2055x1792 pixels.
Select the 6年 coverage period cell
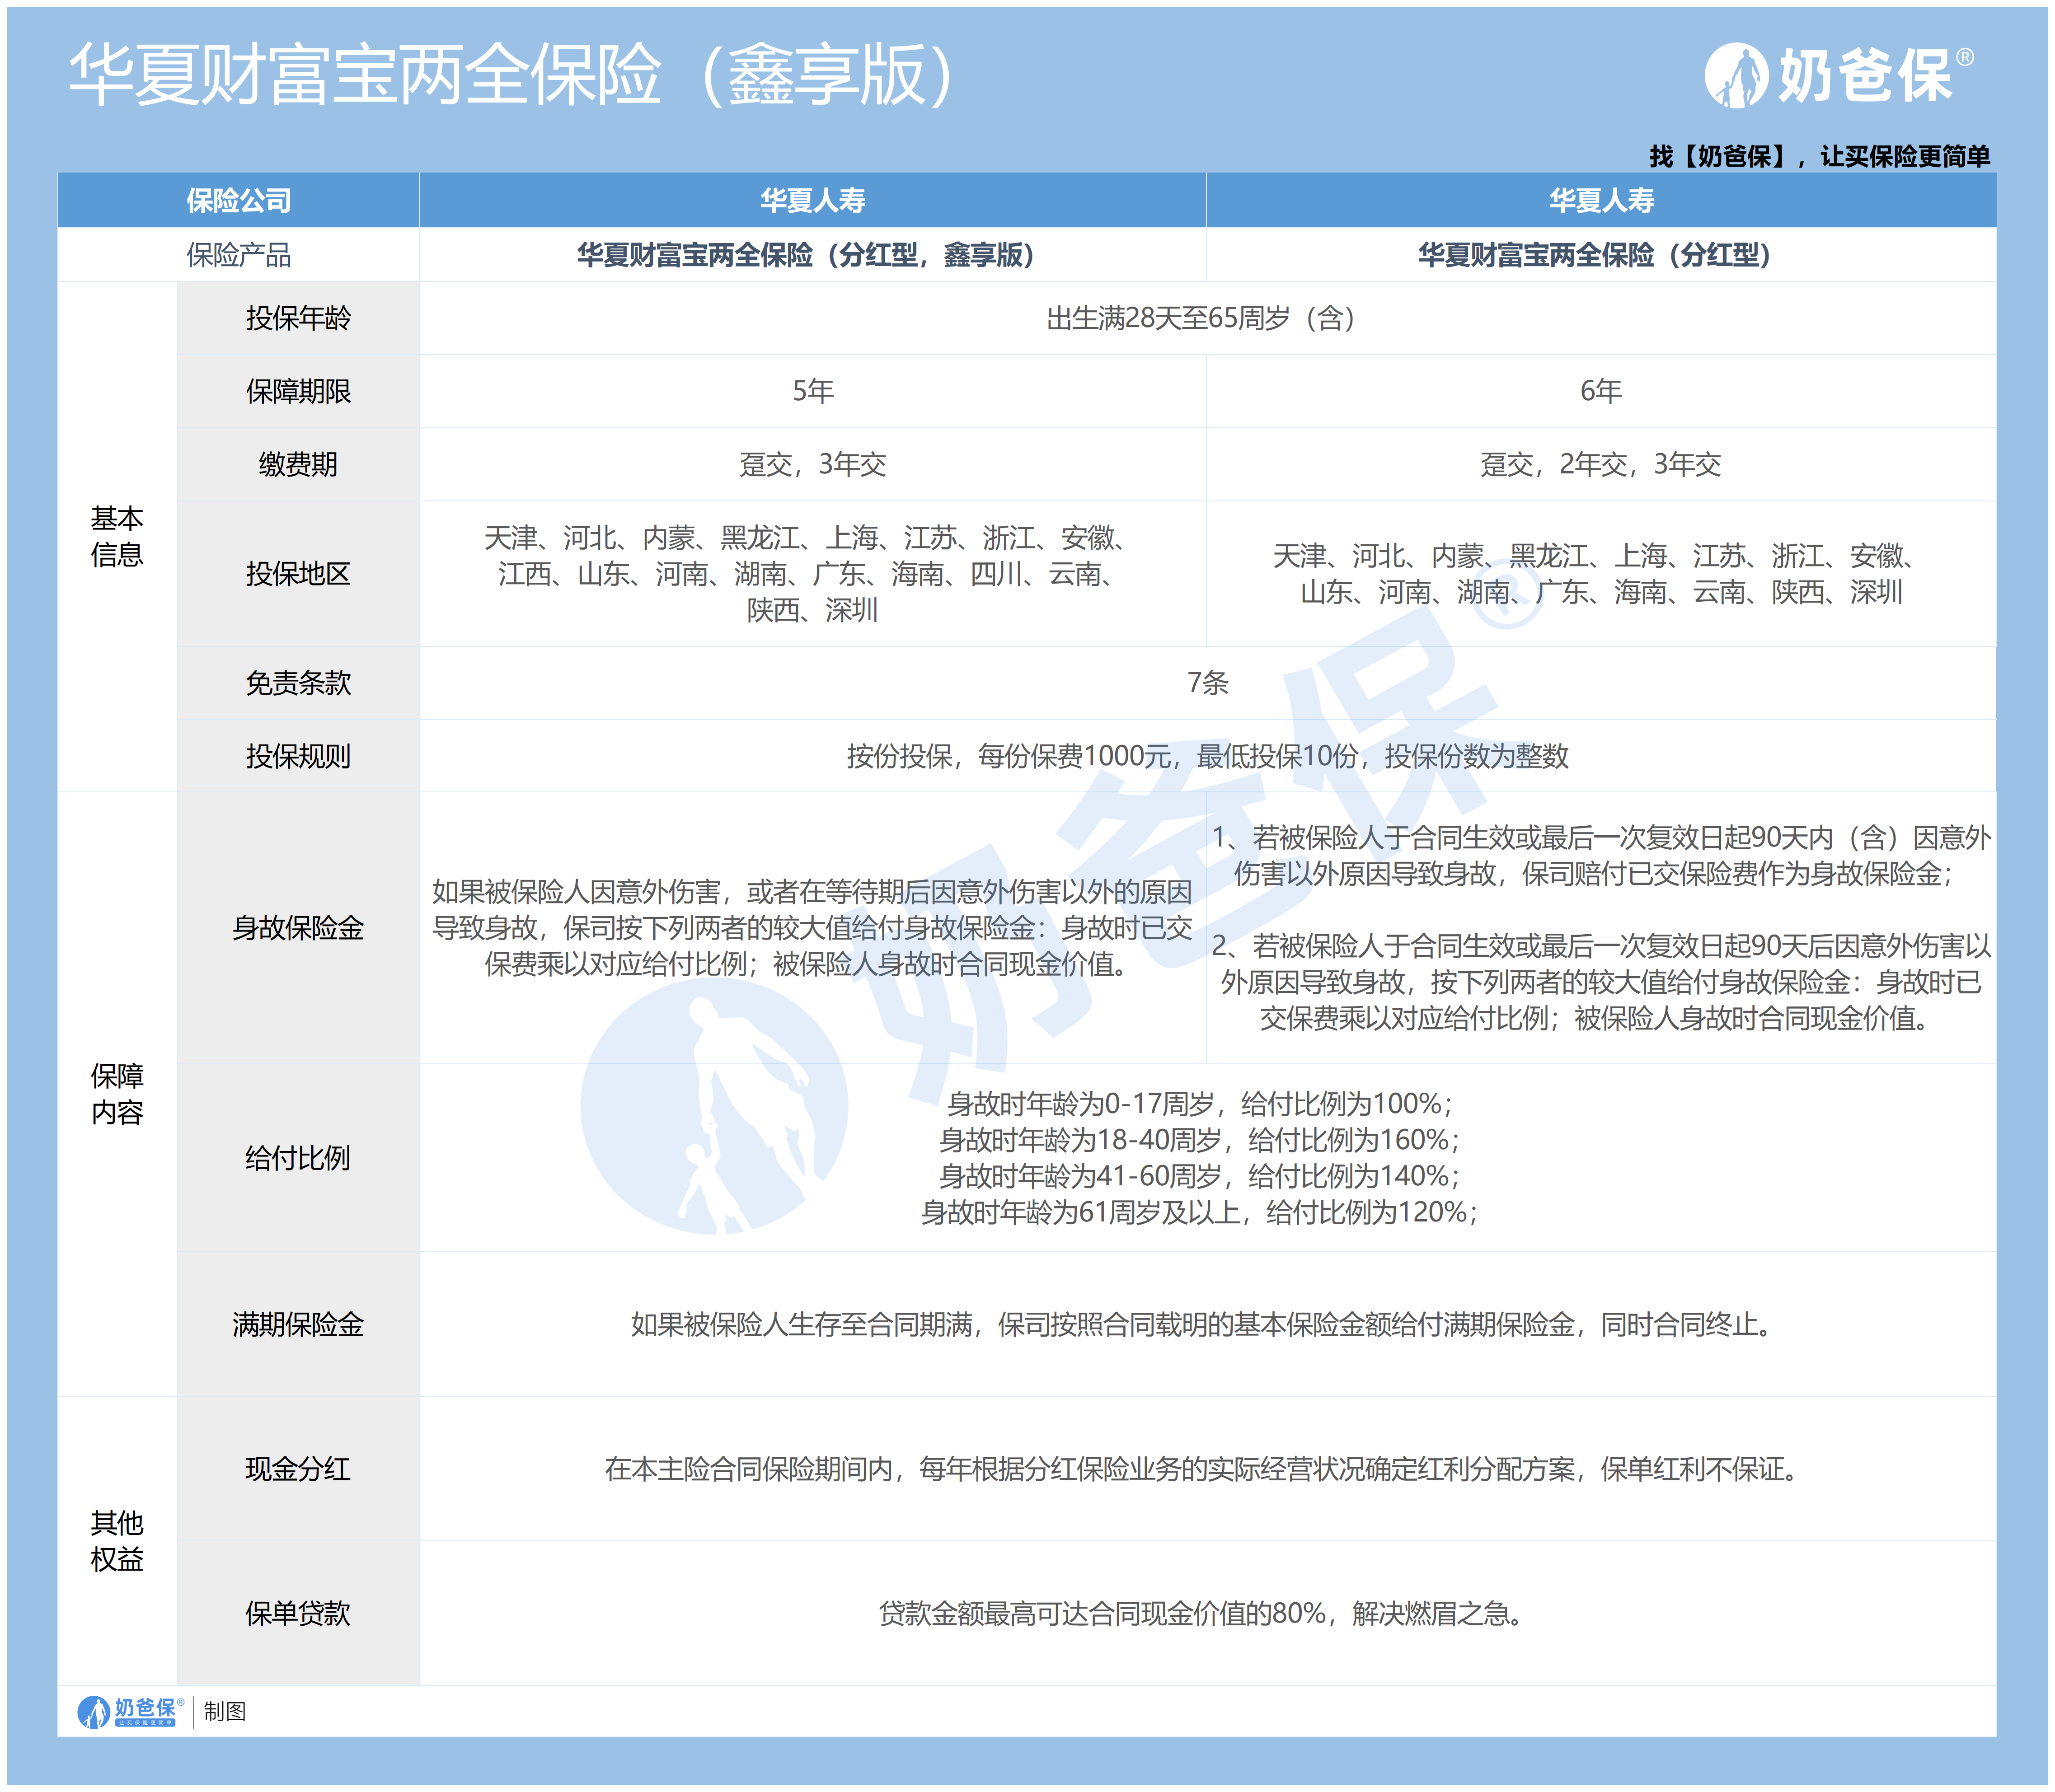(x=1601, y=391)
